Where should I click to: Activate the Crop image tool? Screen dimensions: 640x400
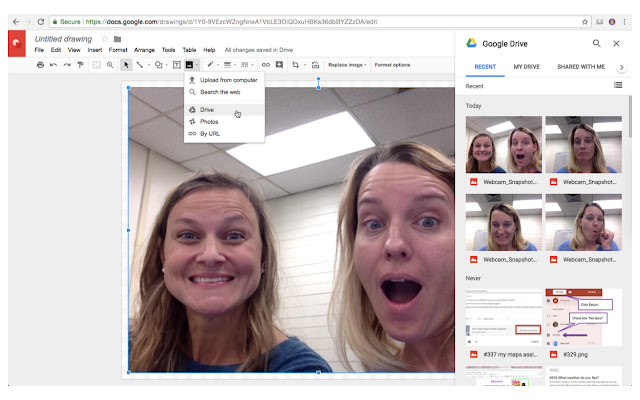pos(296,64)
